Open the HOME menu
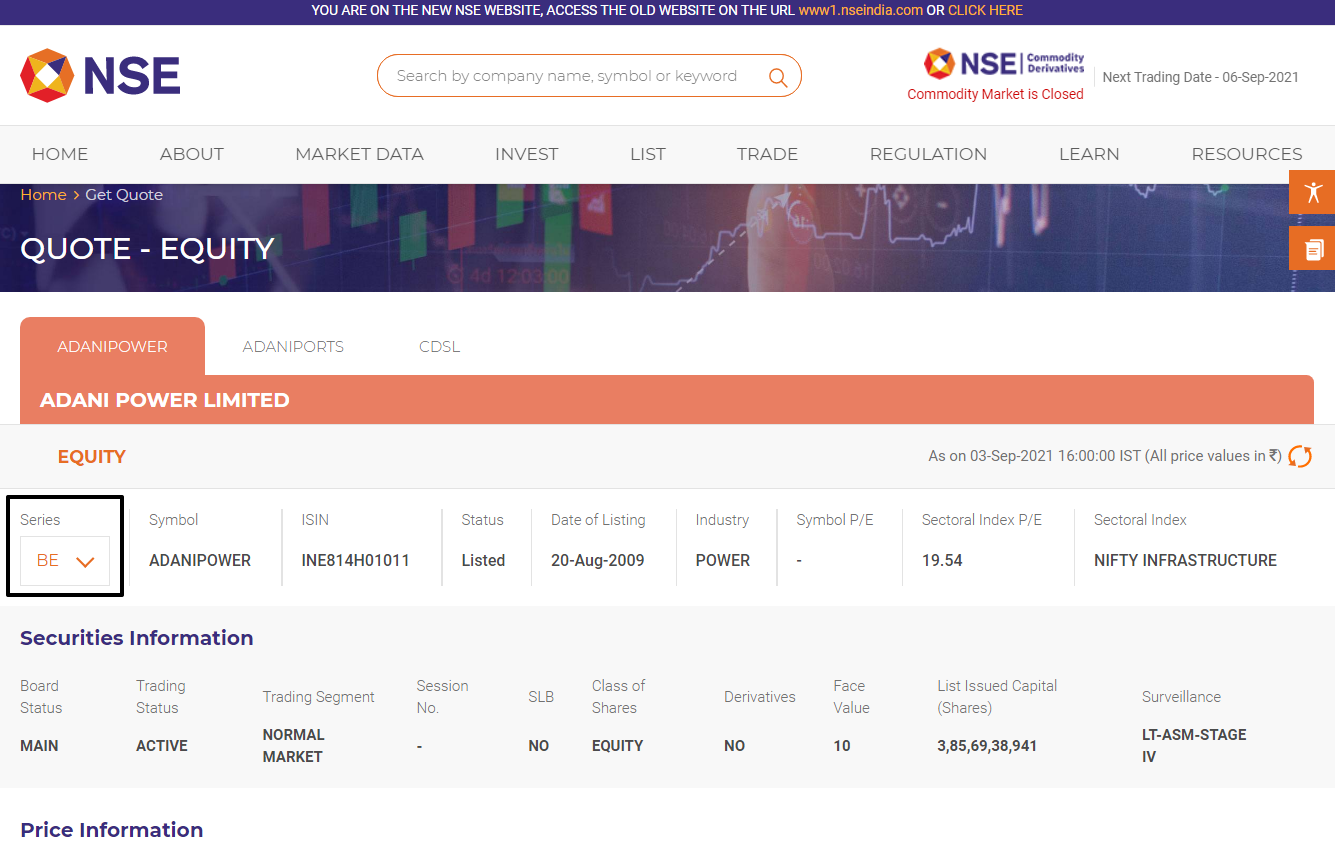The height and width of the screenshot is (842, 1335). [x=60, y=154]
